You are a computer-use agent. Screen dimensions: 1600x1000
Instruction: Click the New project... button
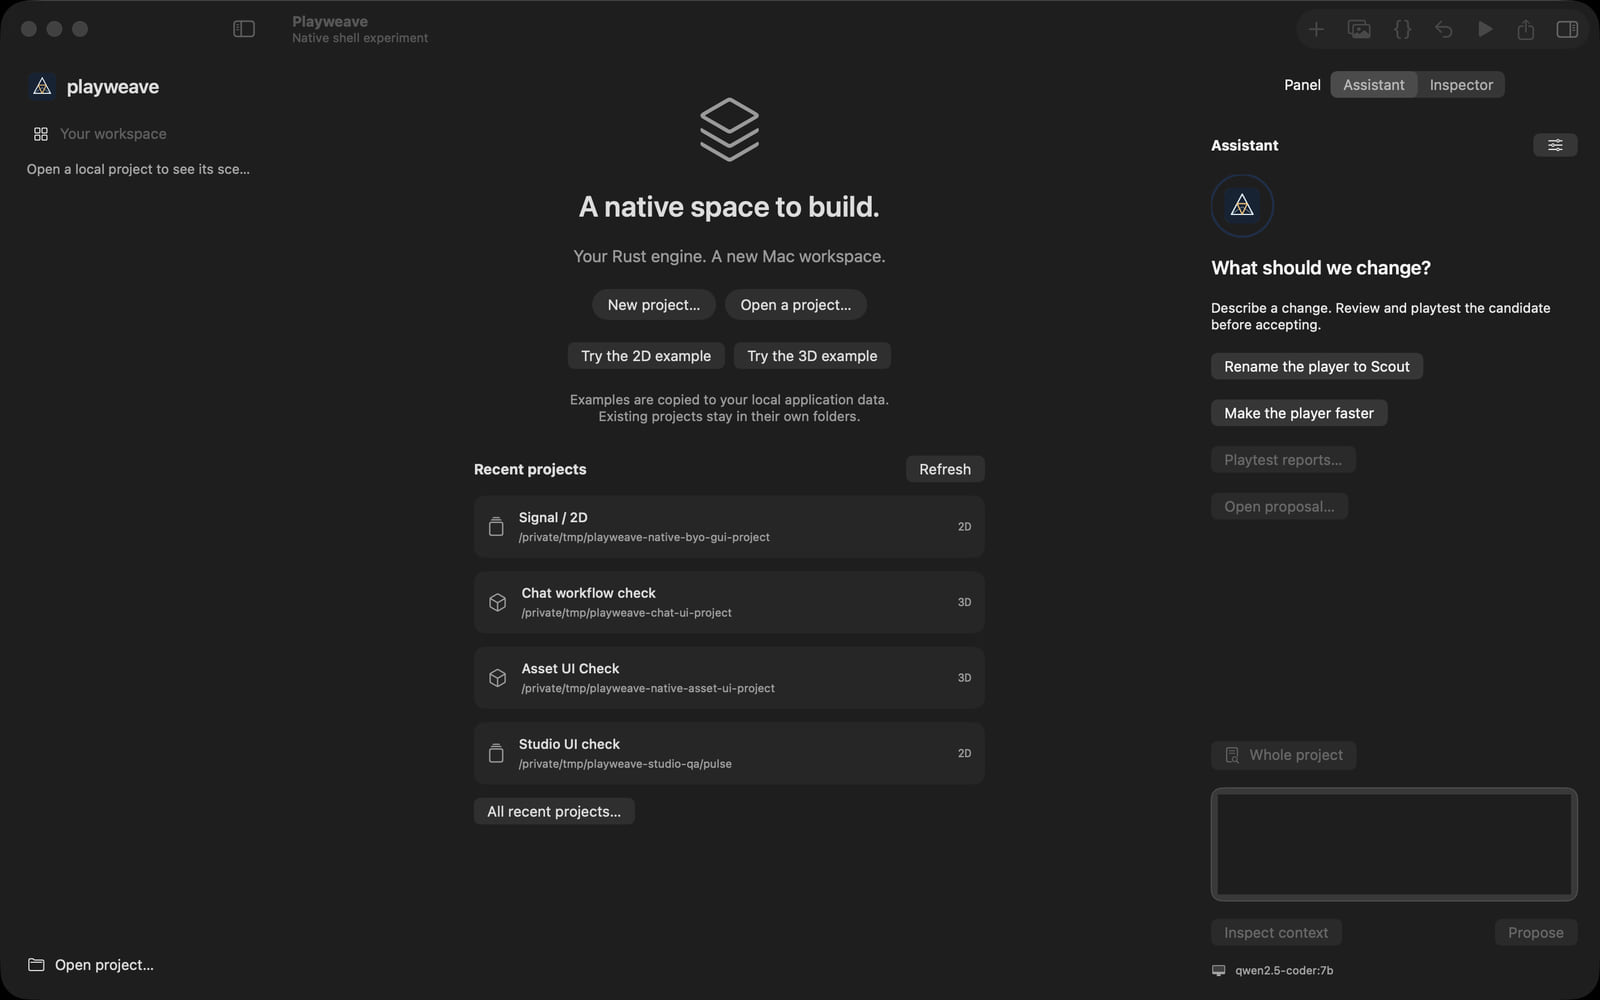click(654, 305)
